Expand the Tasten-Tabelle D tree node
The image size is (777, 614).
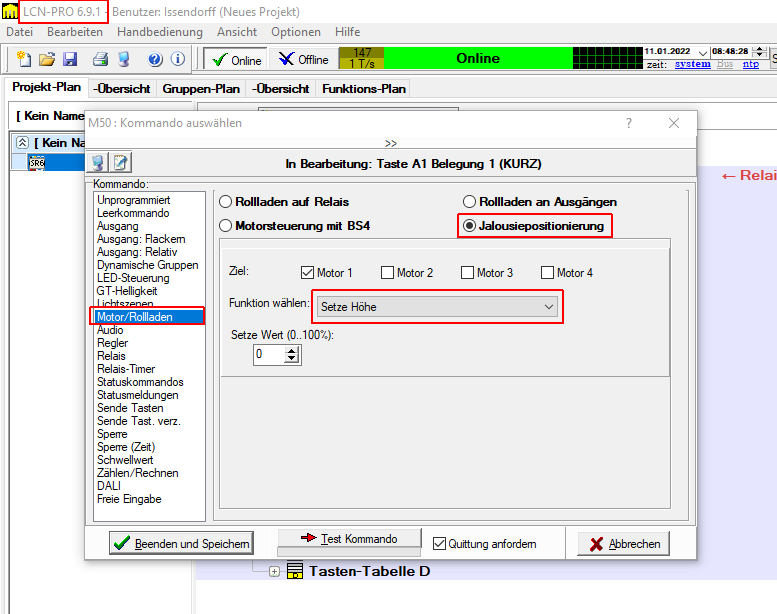point(275,571)
